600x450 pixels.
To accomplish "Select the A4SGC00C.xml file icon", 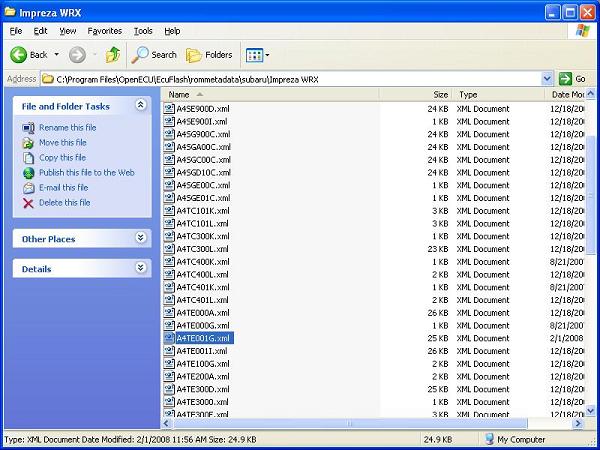I will [169, 160].
